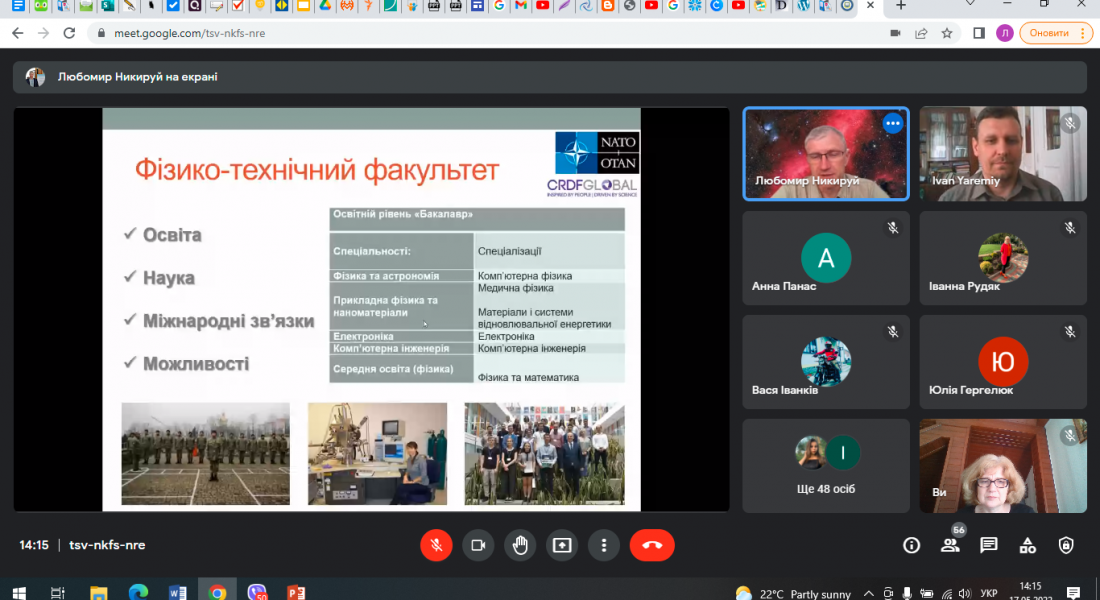Unmute the microphone in the call bar

coord(435,545)
